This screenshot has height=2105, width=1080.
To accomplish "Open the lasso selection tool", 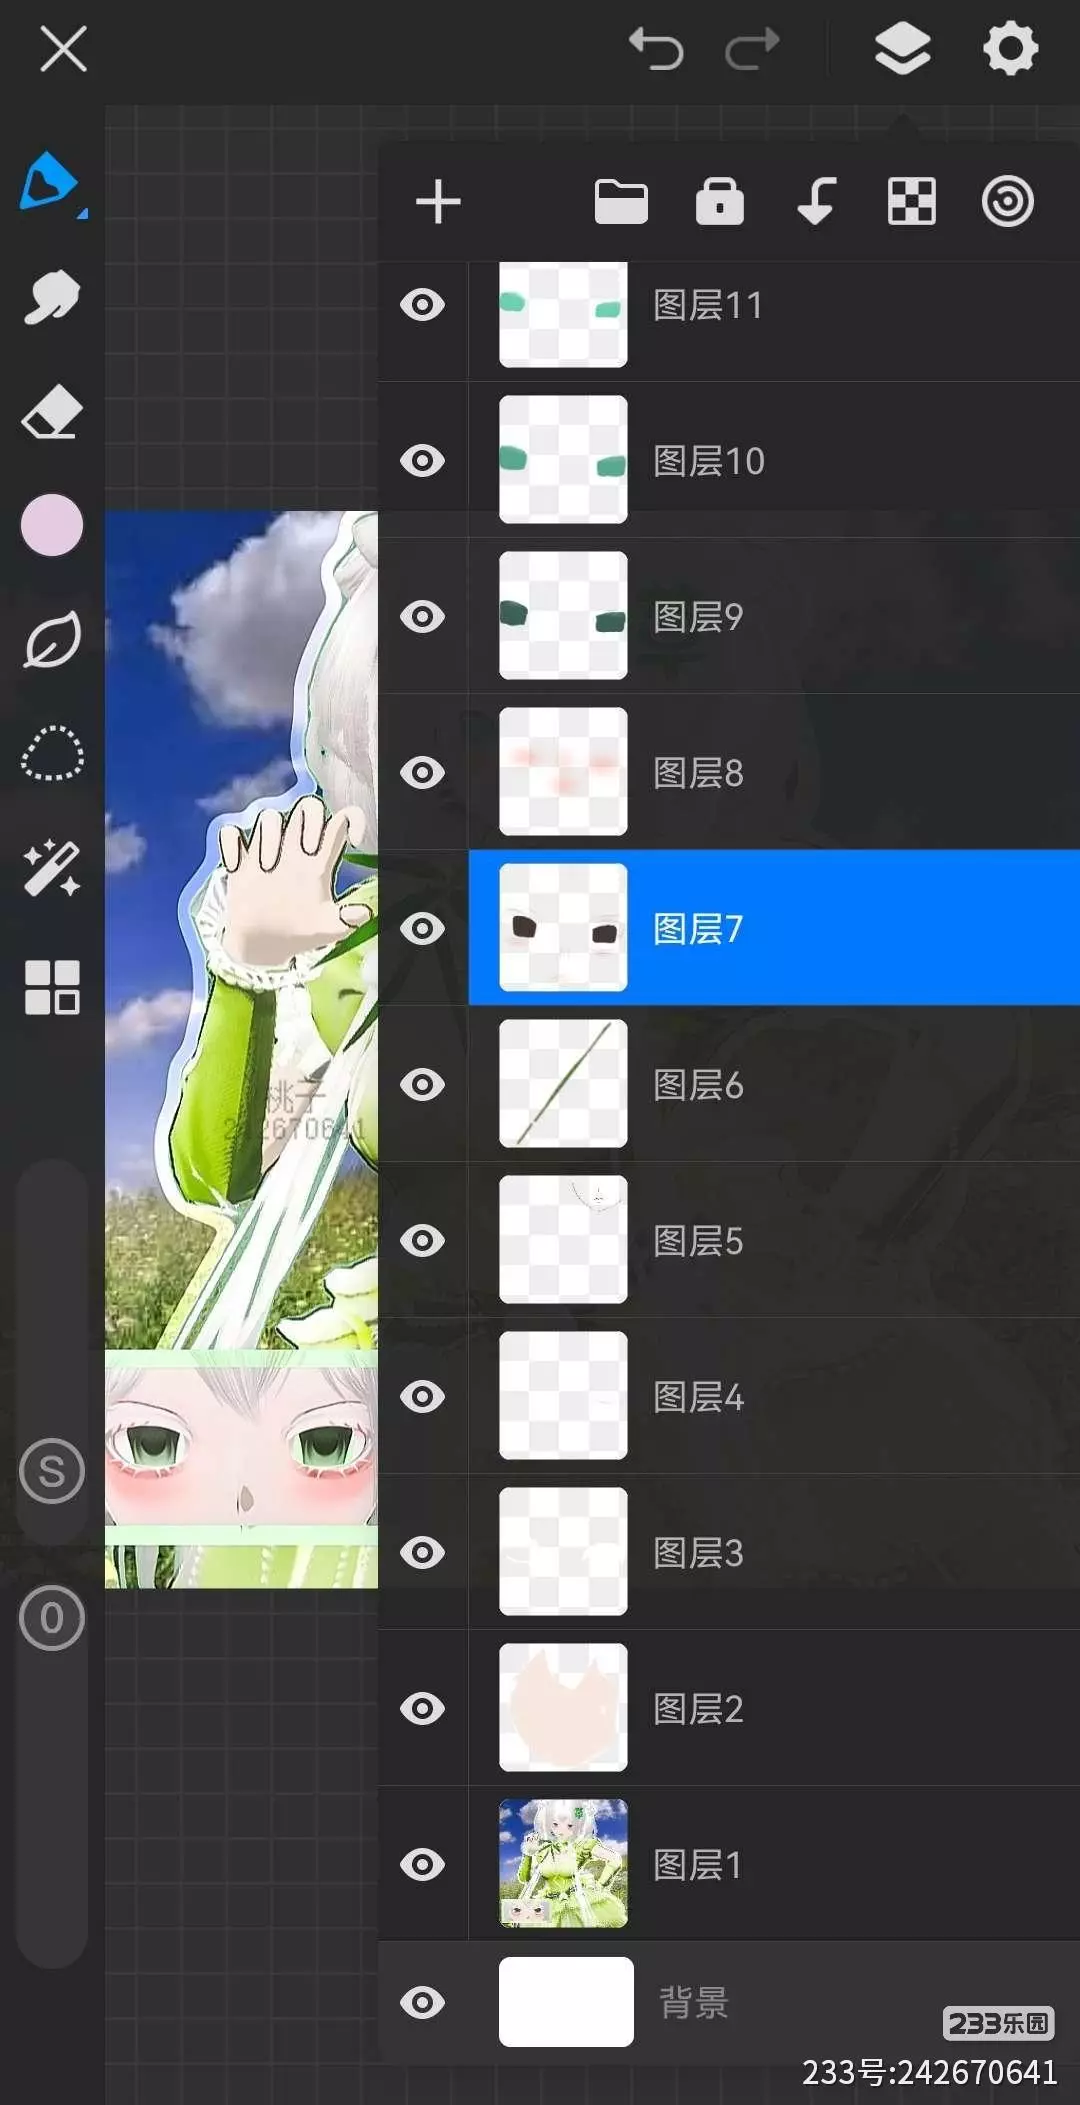I will click(52, 753).
